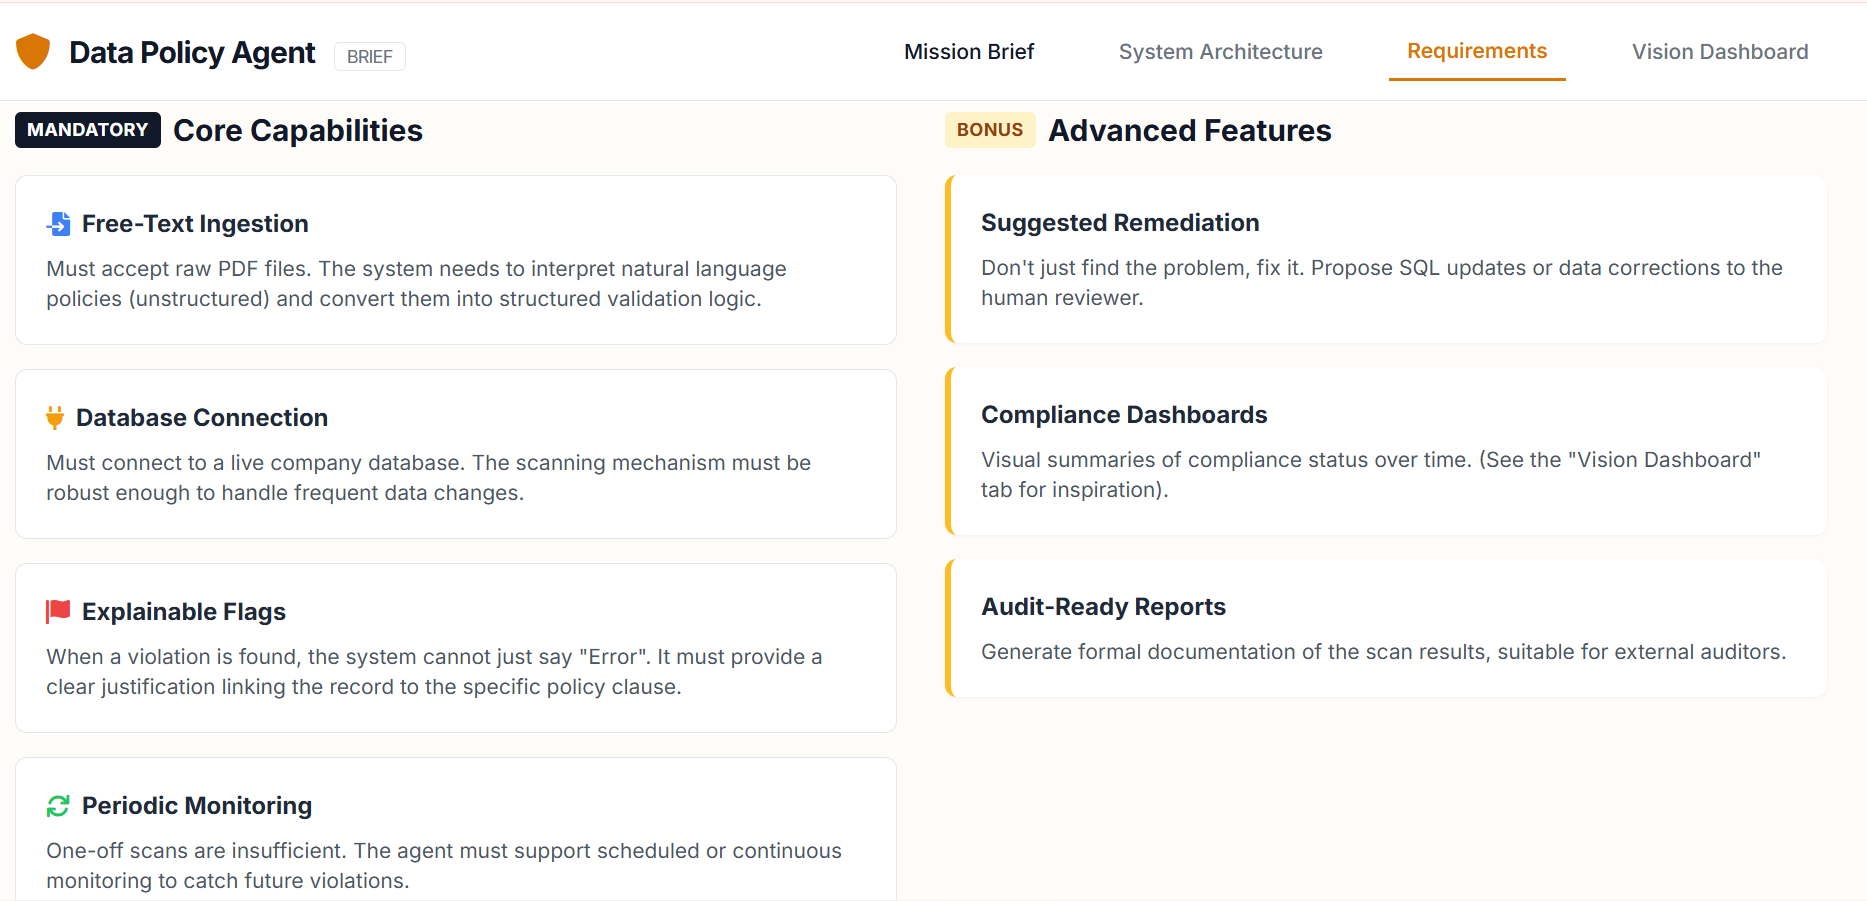Click the Compliance Dashboards card title

pos(1124,415)
